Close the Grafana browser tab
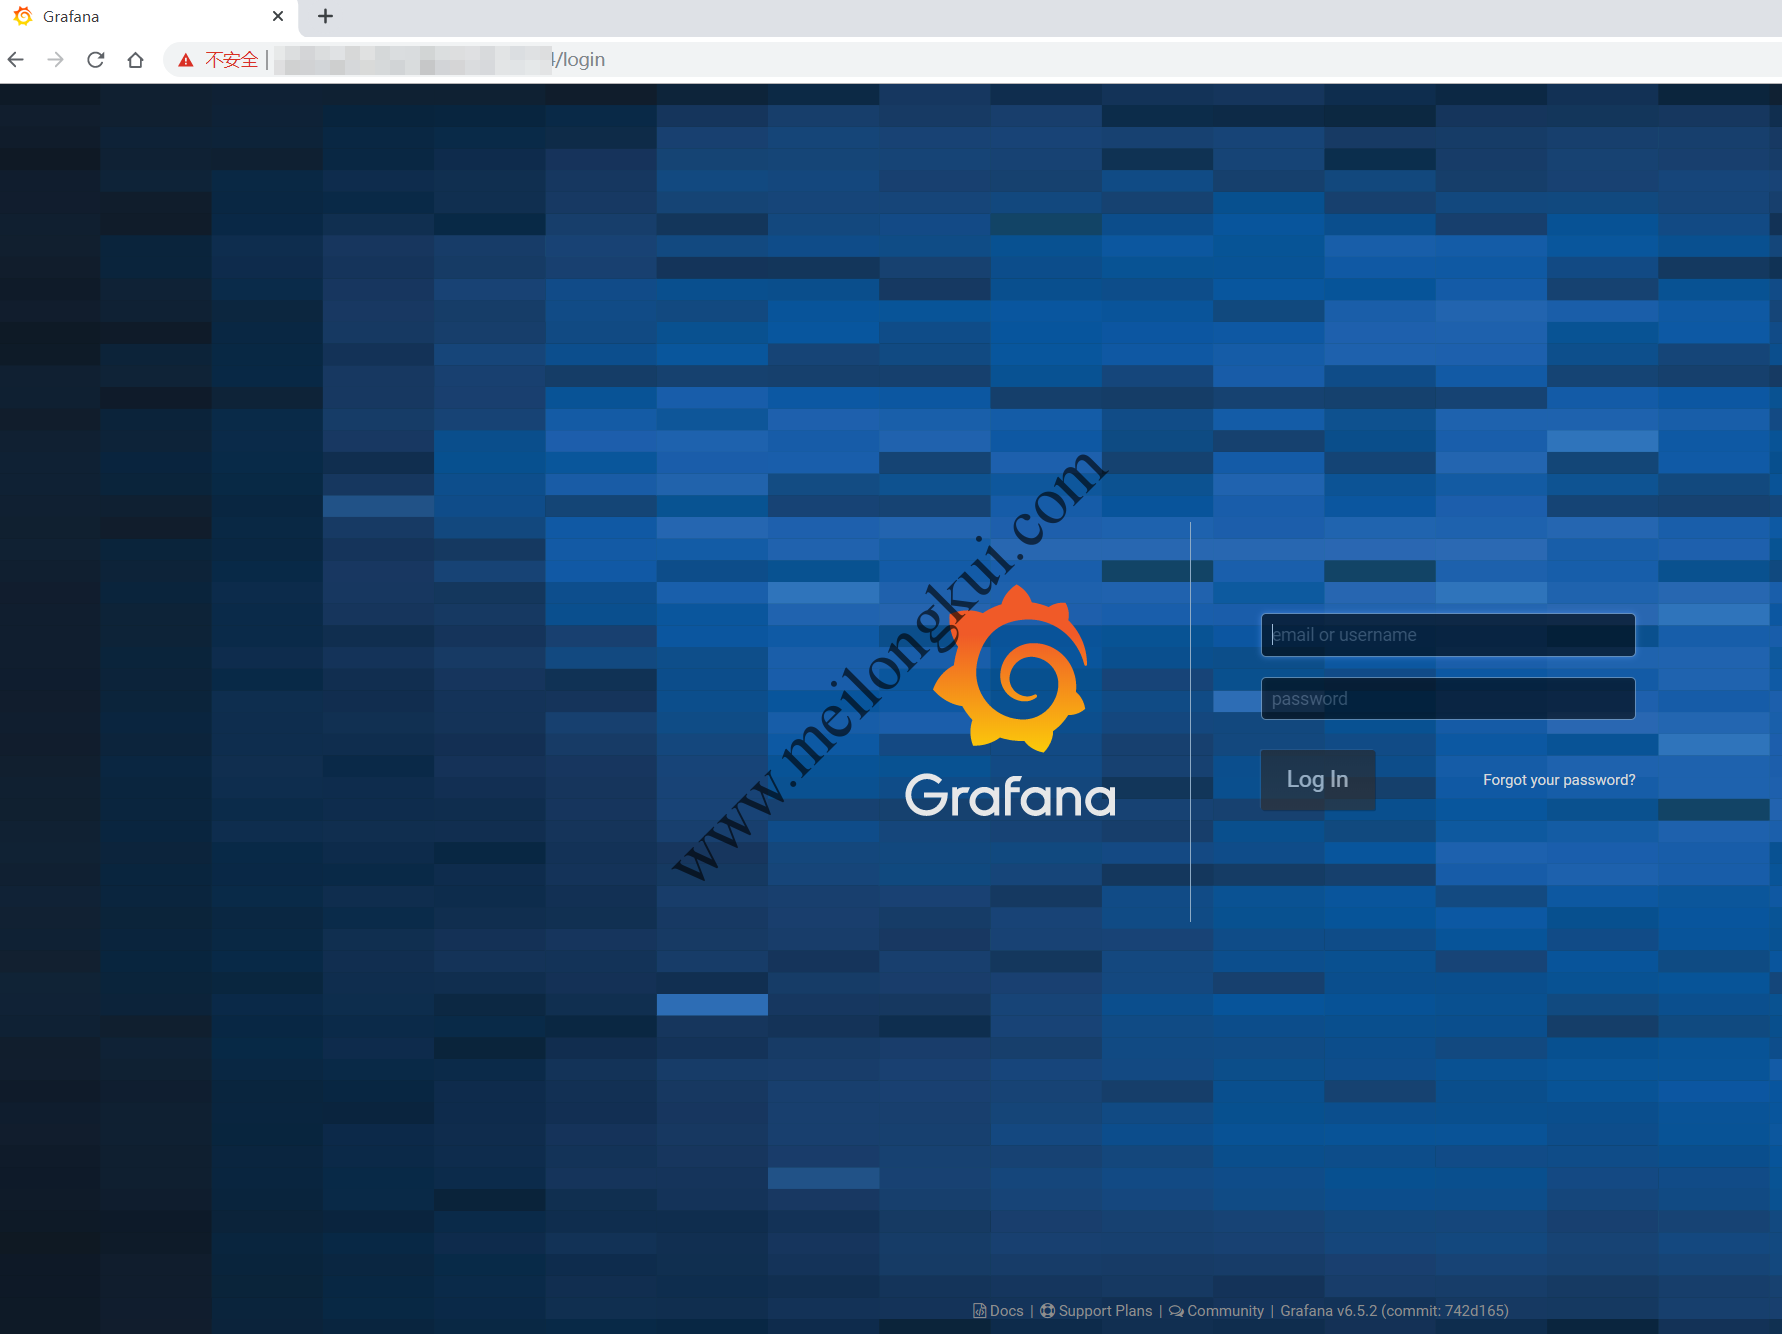The image size is (1782, 1334). [x=278, y=16]
